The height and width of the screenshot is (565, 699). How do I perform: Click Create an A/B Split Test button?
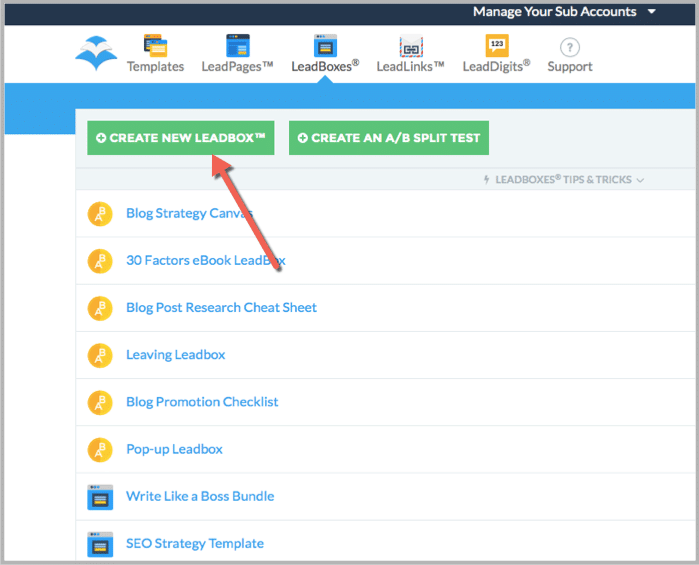[x=389, y=138]
